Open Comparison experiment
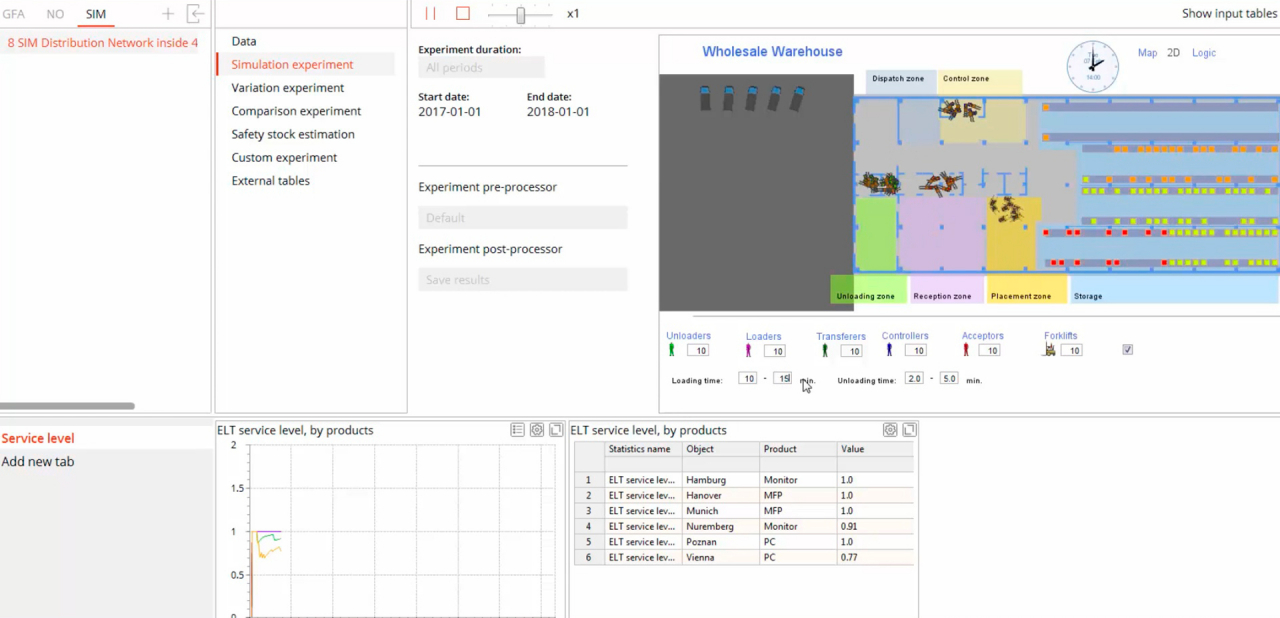Screen dimensions: 1280x618 [296, 111]
